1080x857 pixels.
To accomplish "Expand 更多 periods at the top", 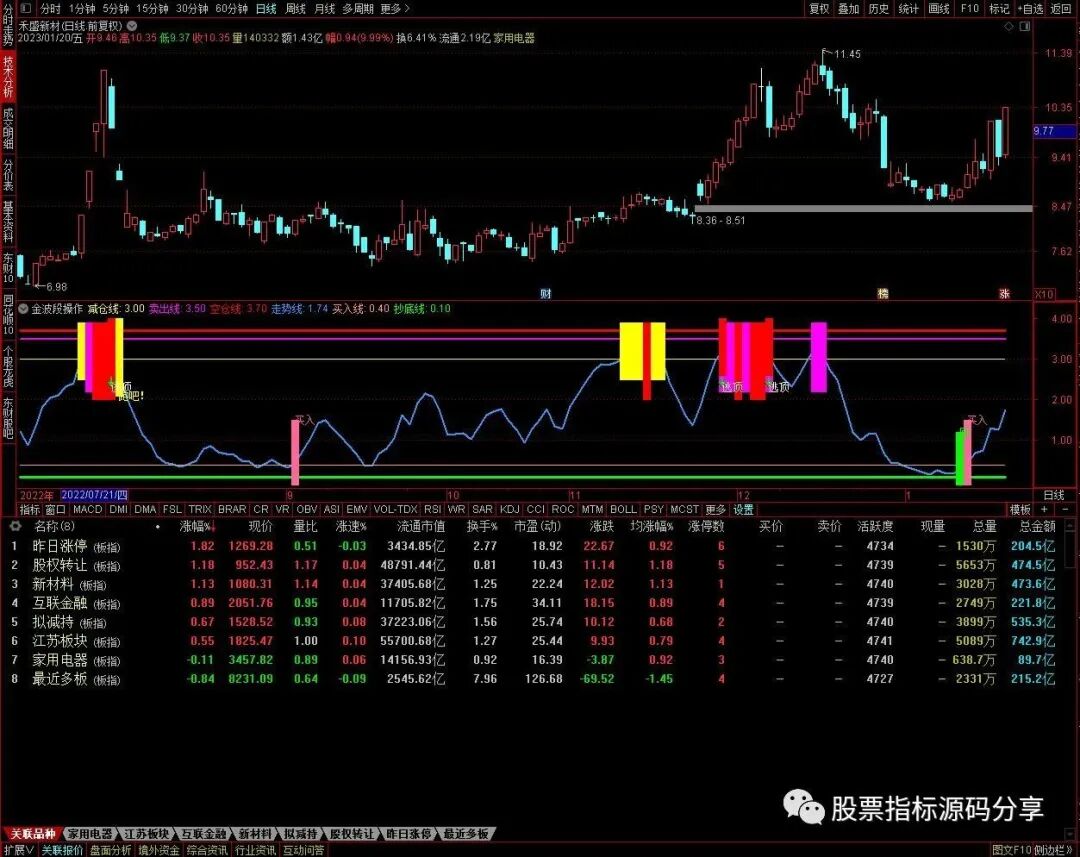I will (394, 8).
